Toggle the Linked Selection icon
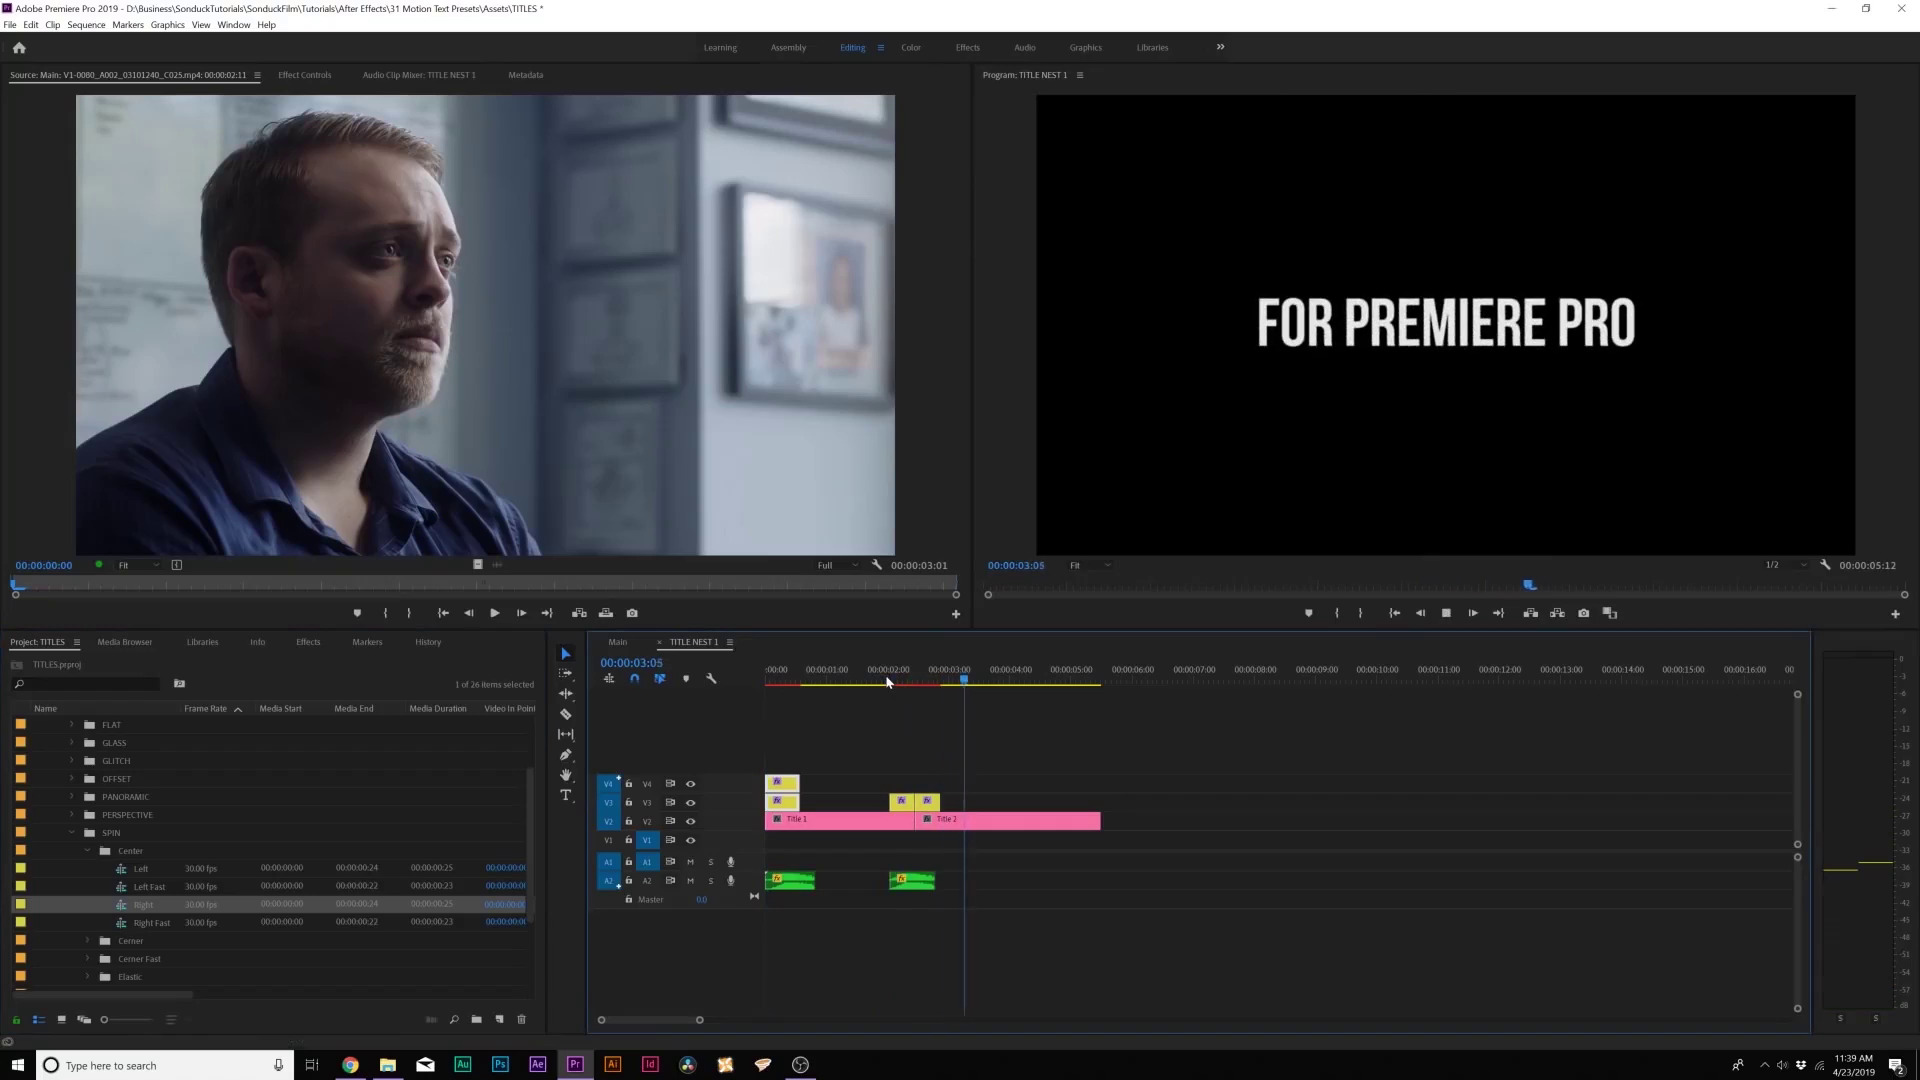The height and width of the screenshot is (1080, 1920). click(659, 679)
